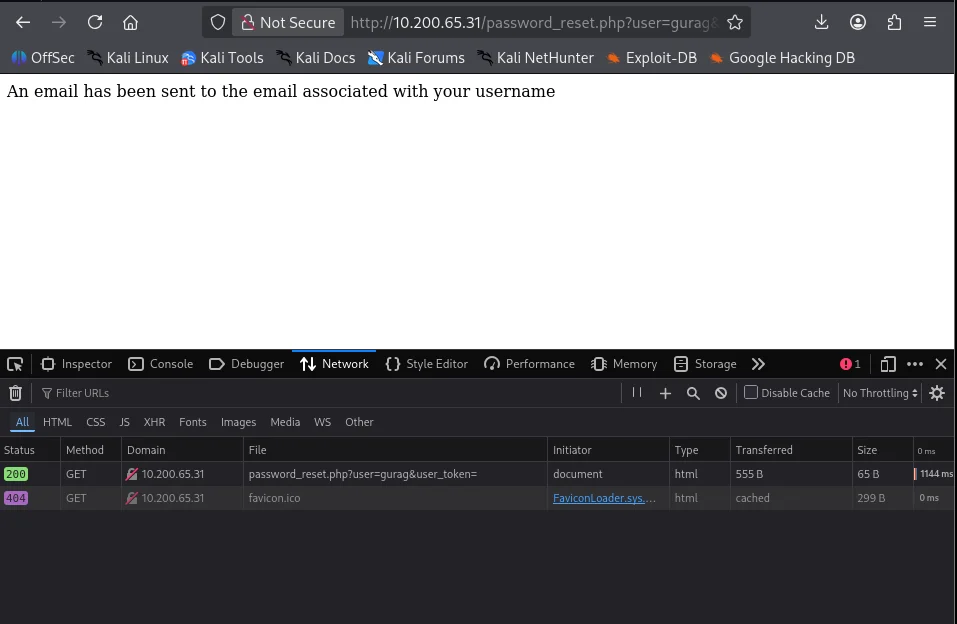Switch to the Console tab
This screenshot has height=624, width=957.
[161, 364]
